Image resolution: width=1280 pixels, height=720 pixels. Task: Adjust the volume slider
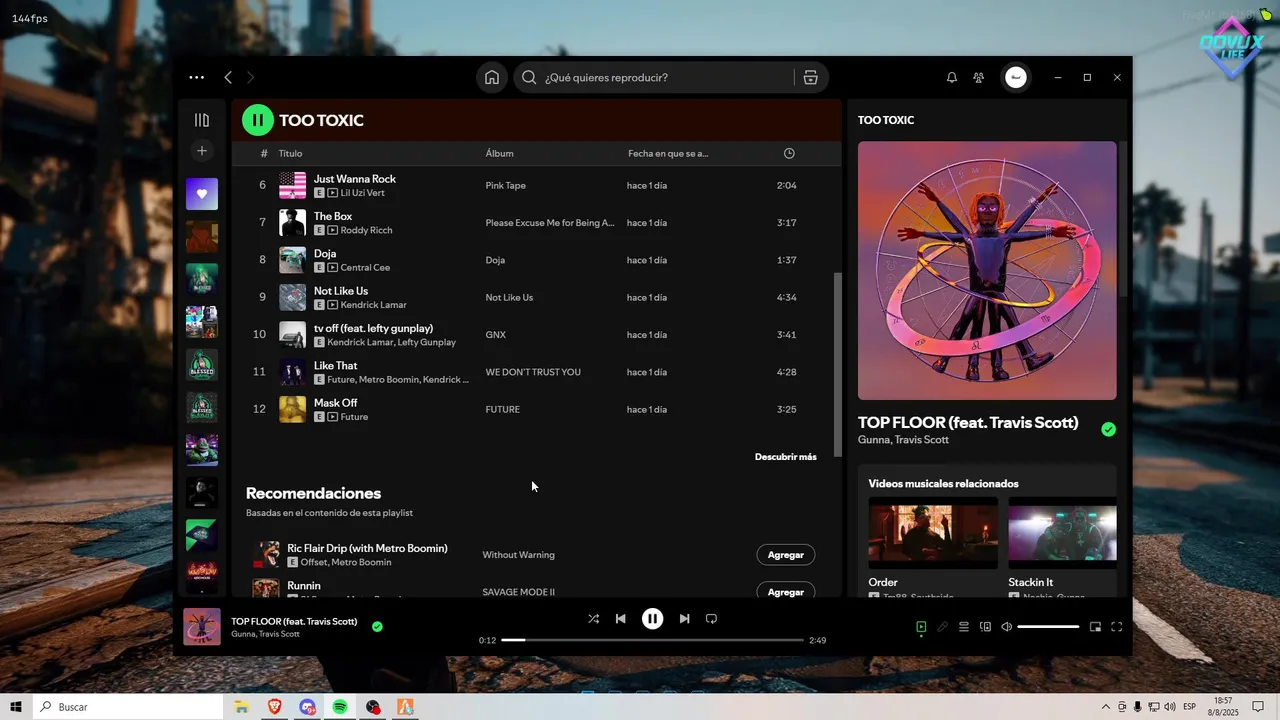1048,627
